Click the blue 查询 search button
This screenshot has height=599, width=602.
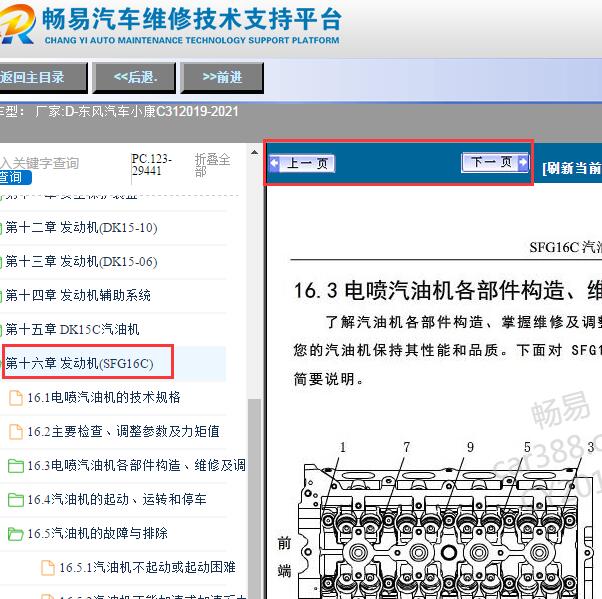point(15,177)
